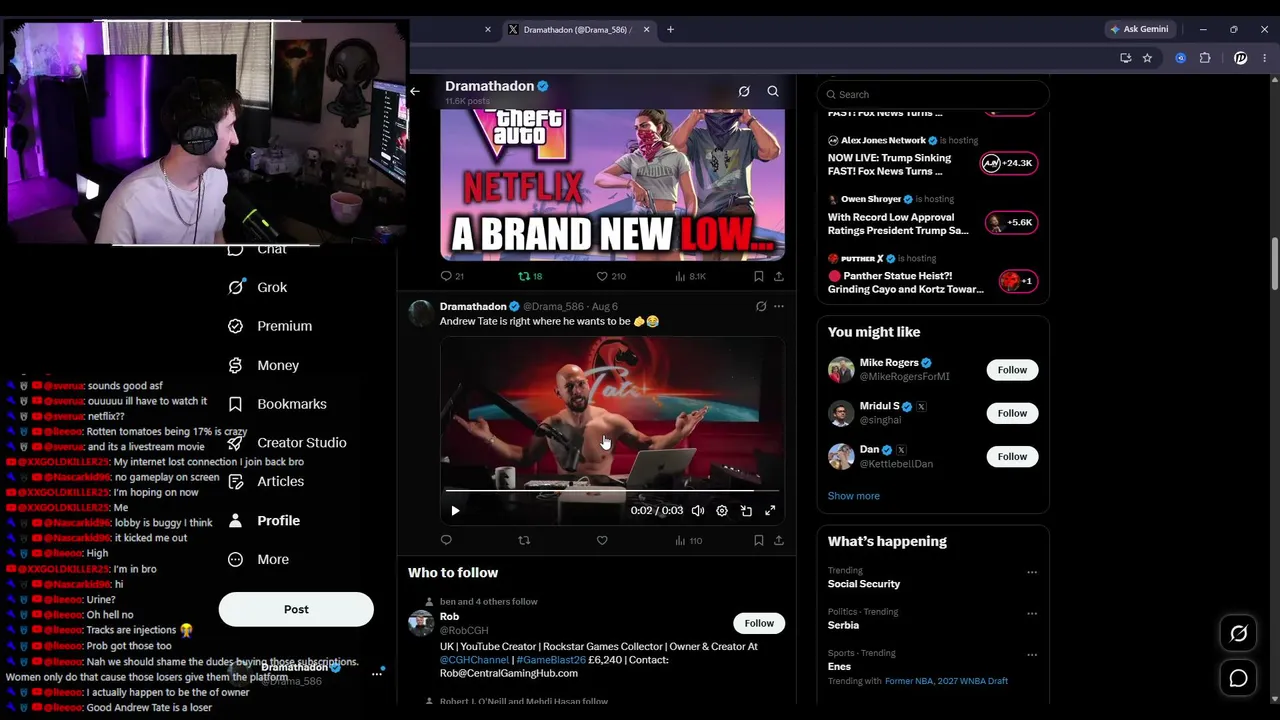Open more options for Enes trend
1280x720 pixels.
(x=1032, y=655)
